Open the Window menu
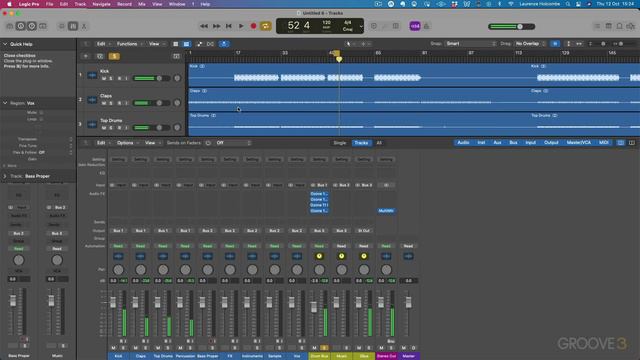The height and width of the screenshot is (360, 640). pos(177,4)
